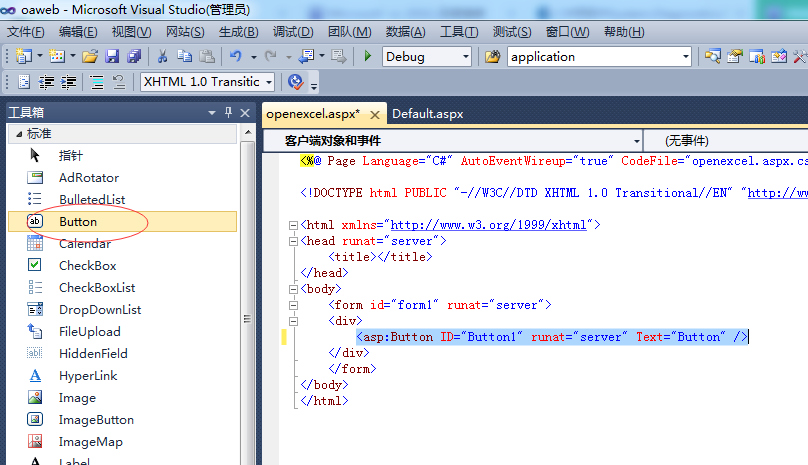Undo the last edit with blue arrow
The width and height of the screenshot is (808, 465).
point(235,56)
